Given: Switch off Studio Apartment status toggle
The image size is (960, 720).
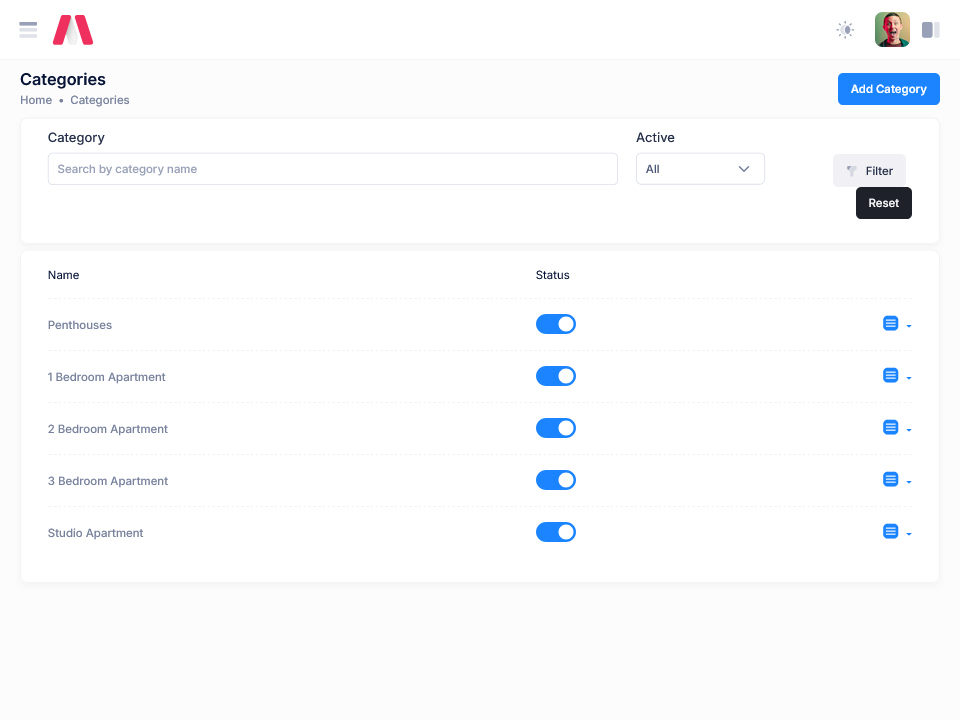Looking at the screenshot, I should [x=556, y=532].
